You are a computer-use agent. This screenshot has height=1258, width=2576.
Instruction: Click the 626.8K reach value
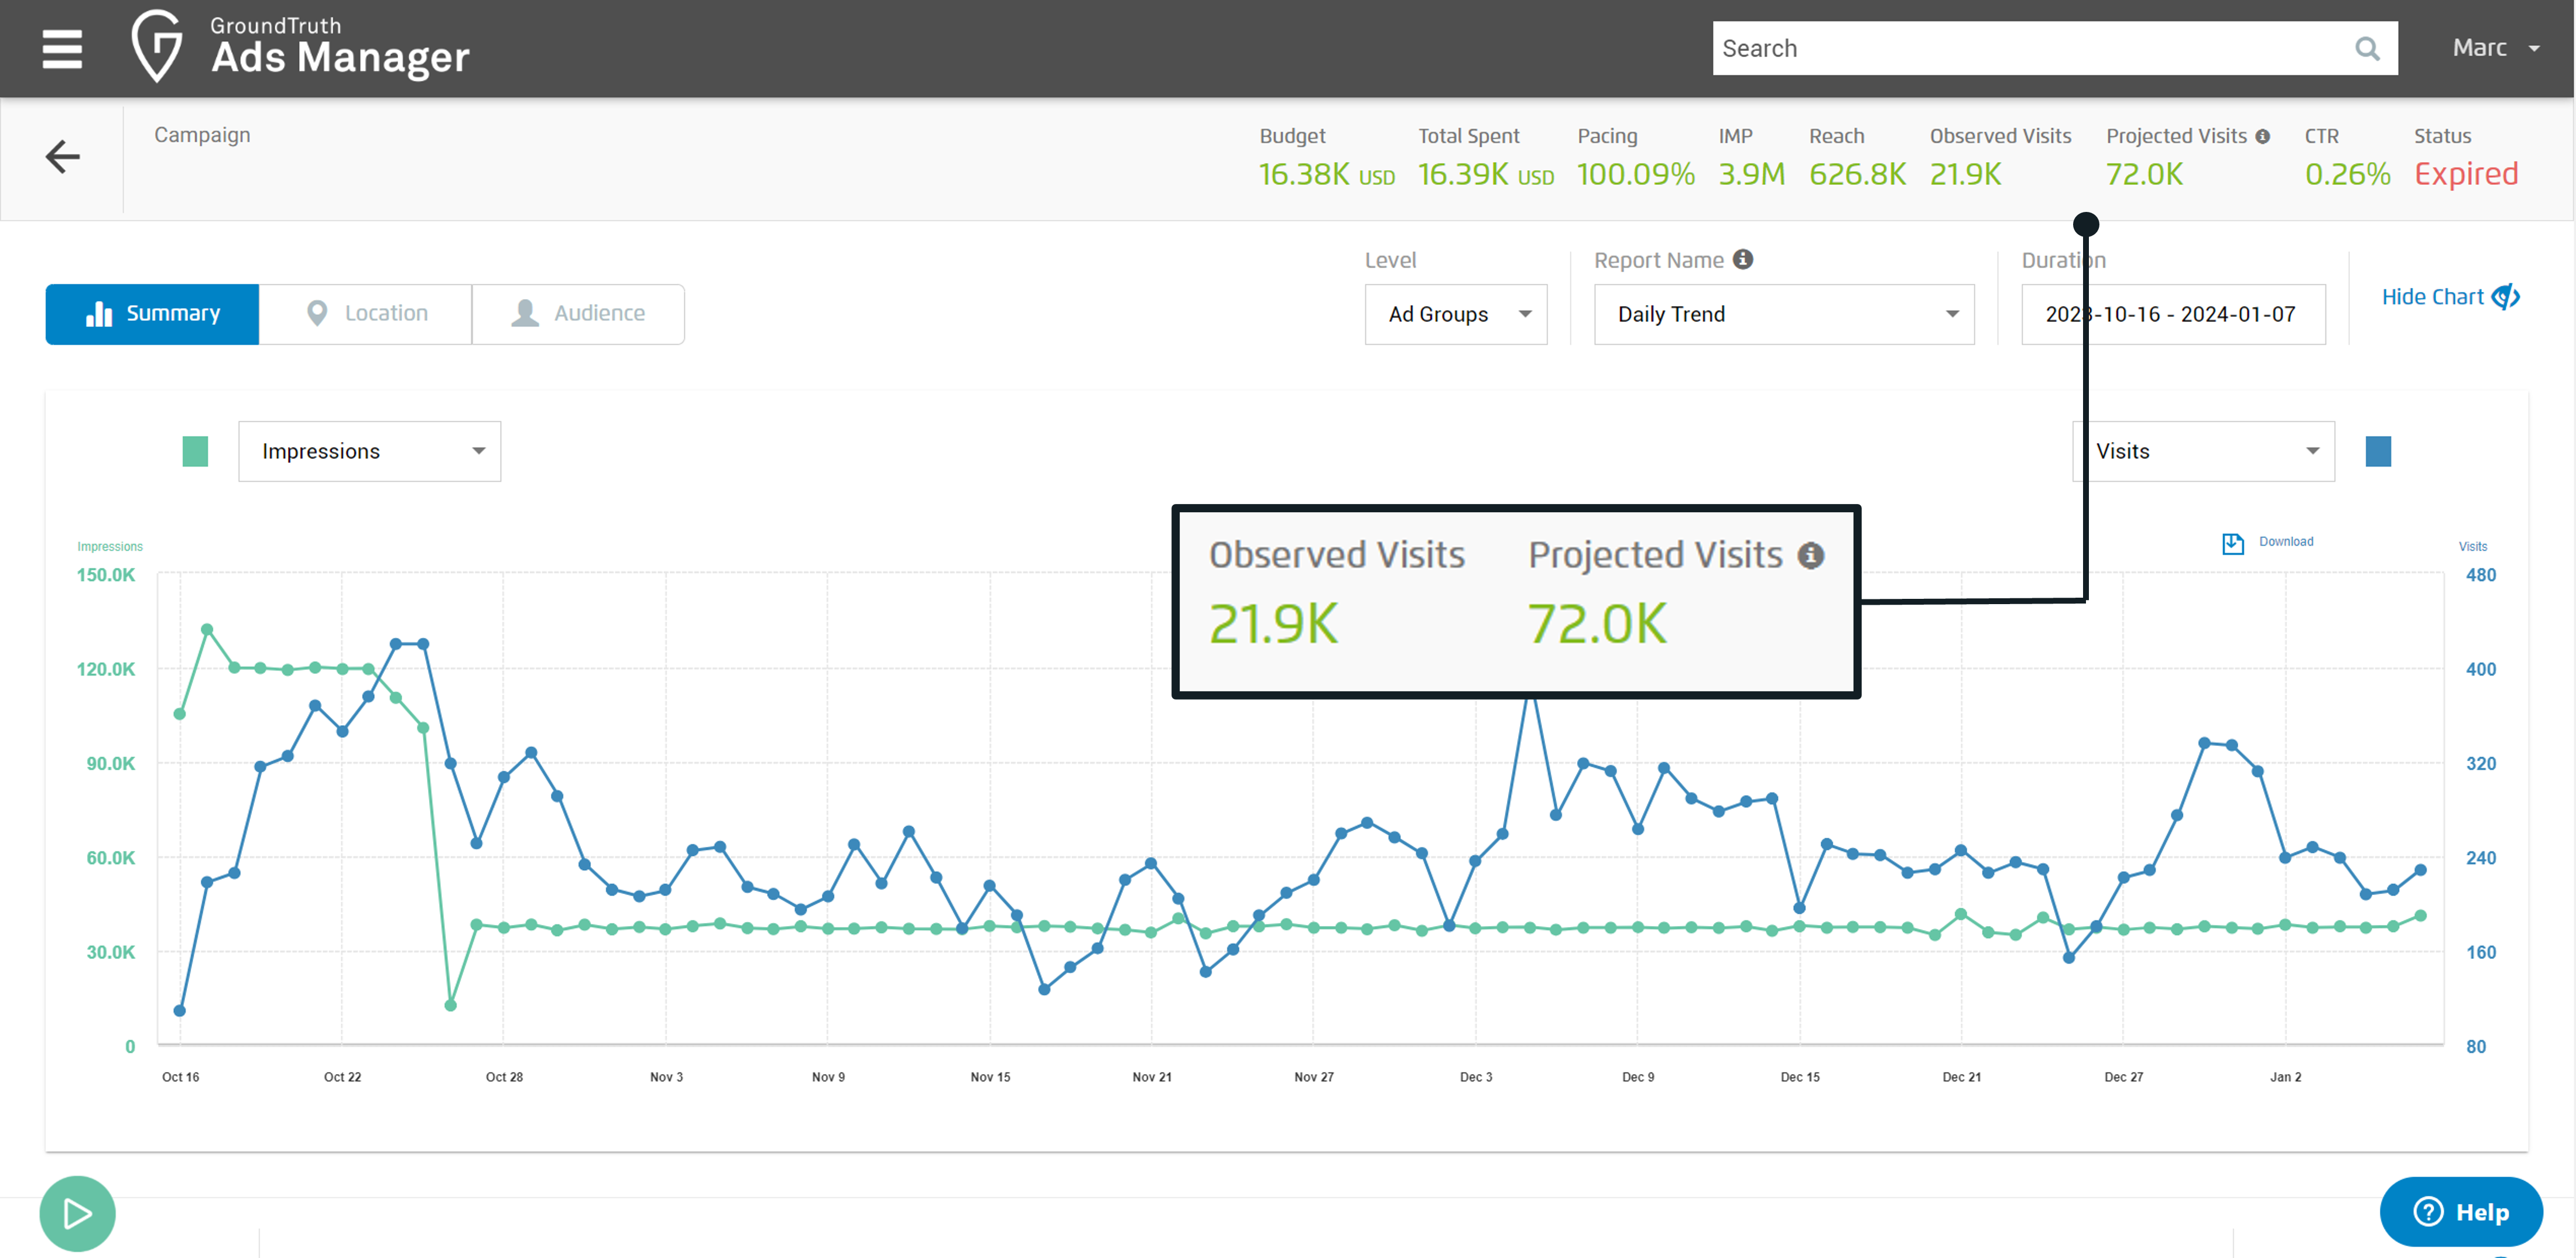[x=1857, y=174]
